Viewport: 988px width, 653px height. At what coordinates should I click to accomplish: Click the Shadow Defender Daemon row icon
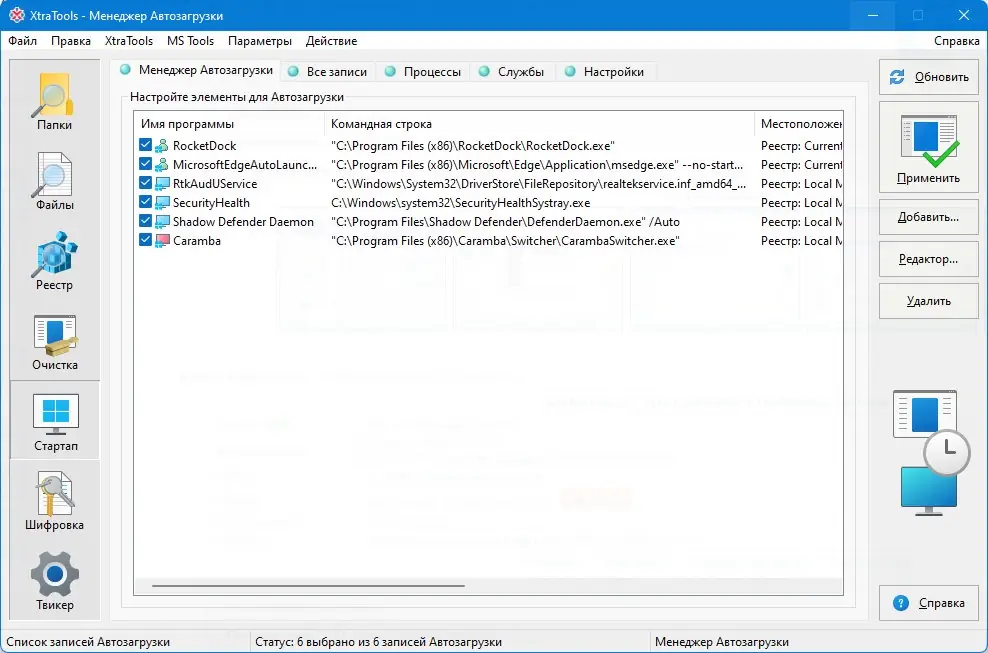click(x=162, y=221)
